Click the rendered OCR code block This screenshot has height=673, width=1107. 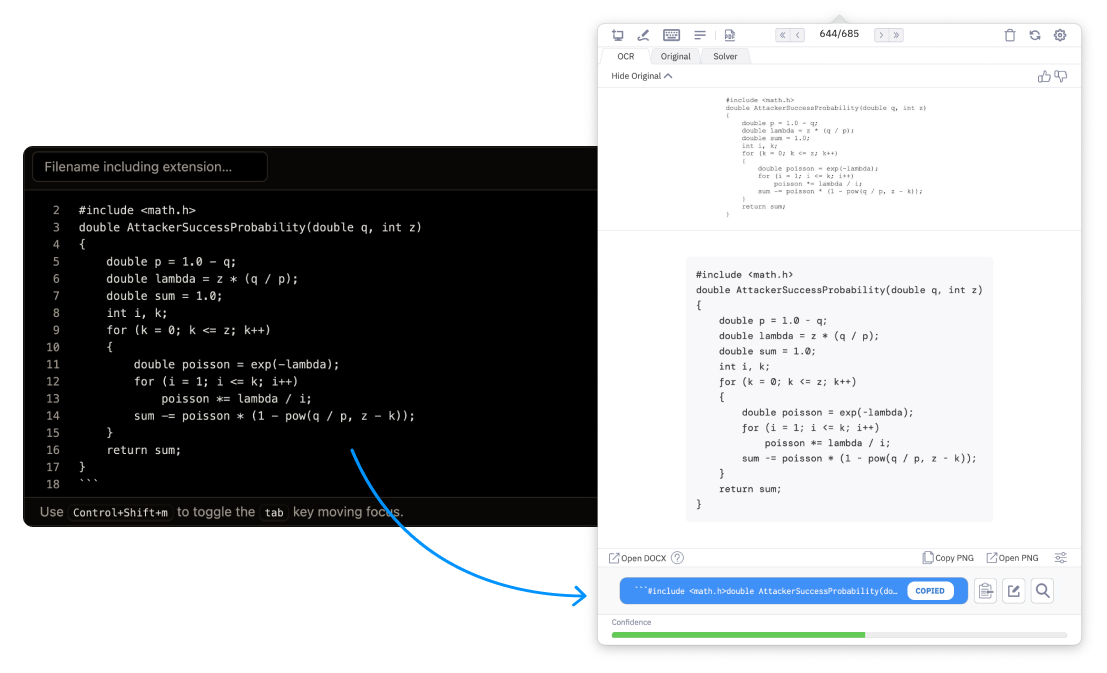[839, 389]
